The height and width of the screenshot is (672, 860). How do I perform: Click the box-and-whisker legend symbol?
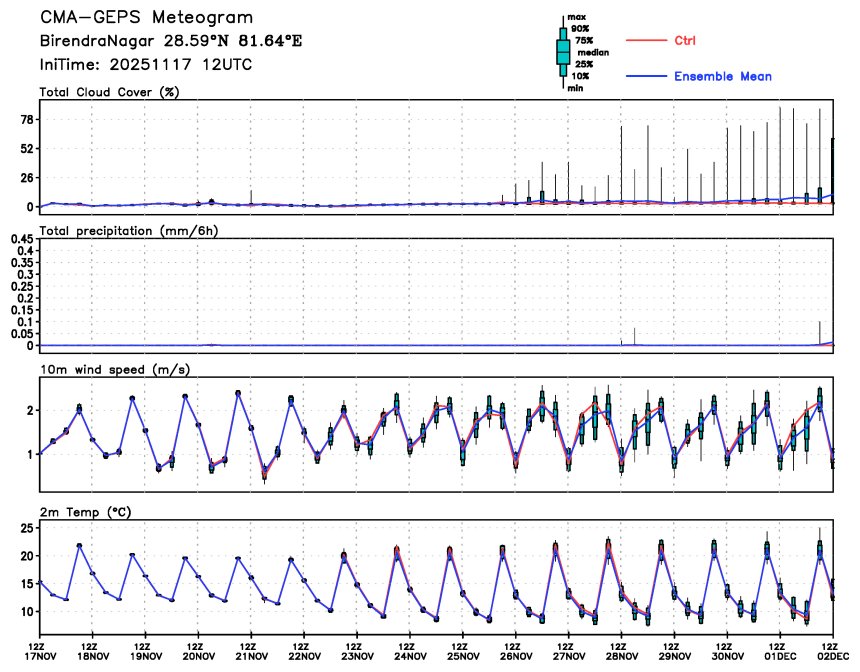pos(563,53)
